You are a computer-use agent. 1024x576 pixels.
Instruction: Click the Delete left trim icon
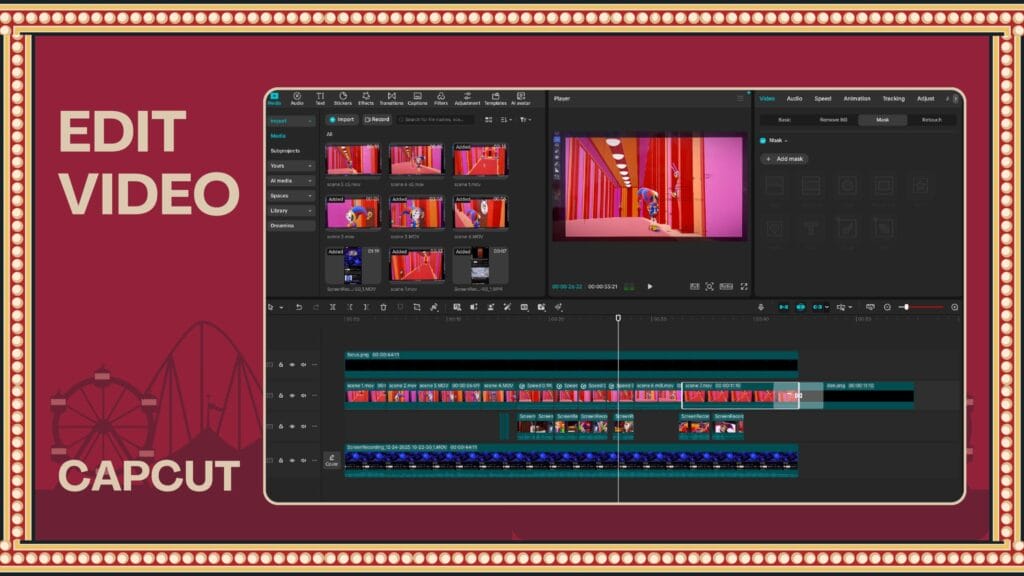pos(350,307)
